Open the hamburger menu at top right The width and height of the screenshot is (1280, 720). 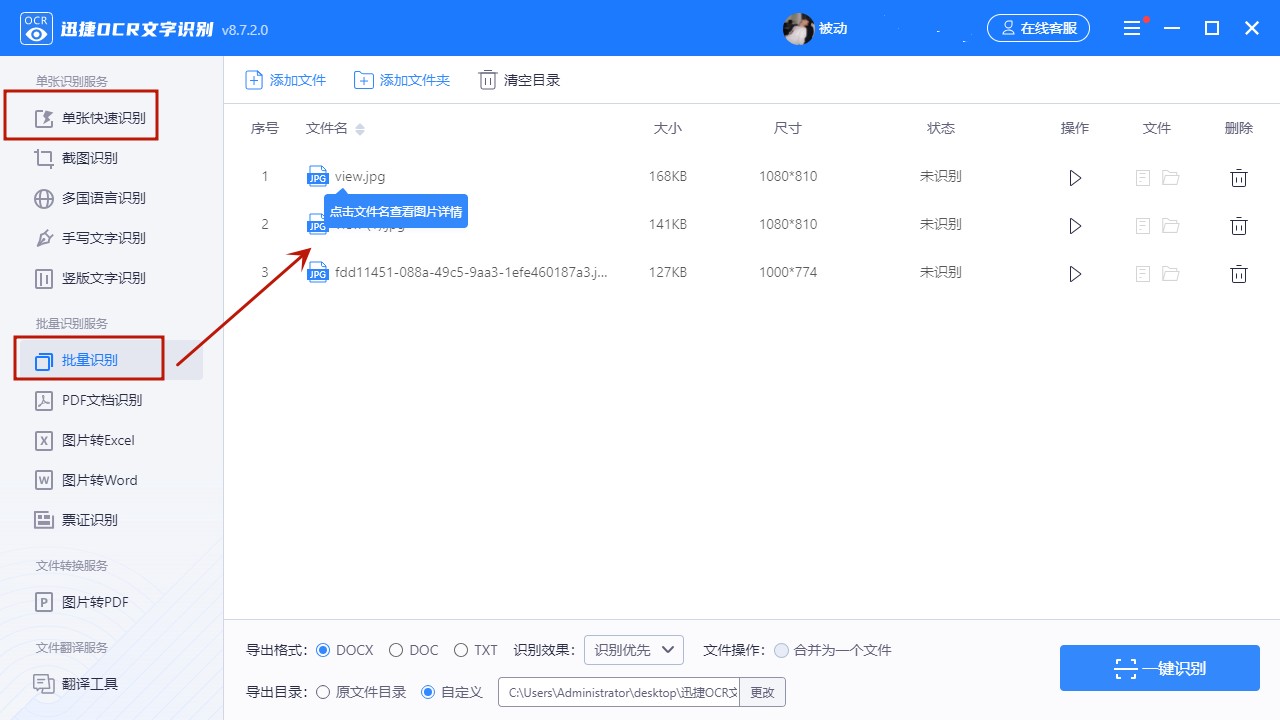[1132, 27]
